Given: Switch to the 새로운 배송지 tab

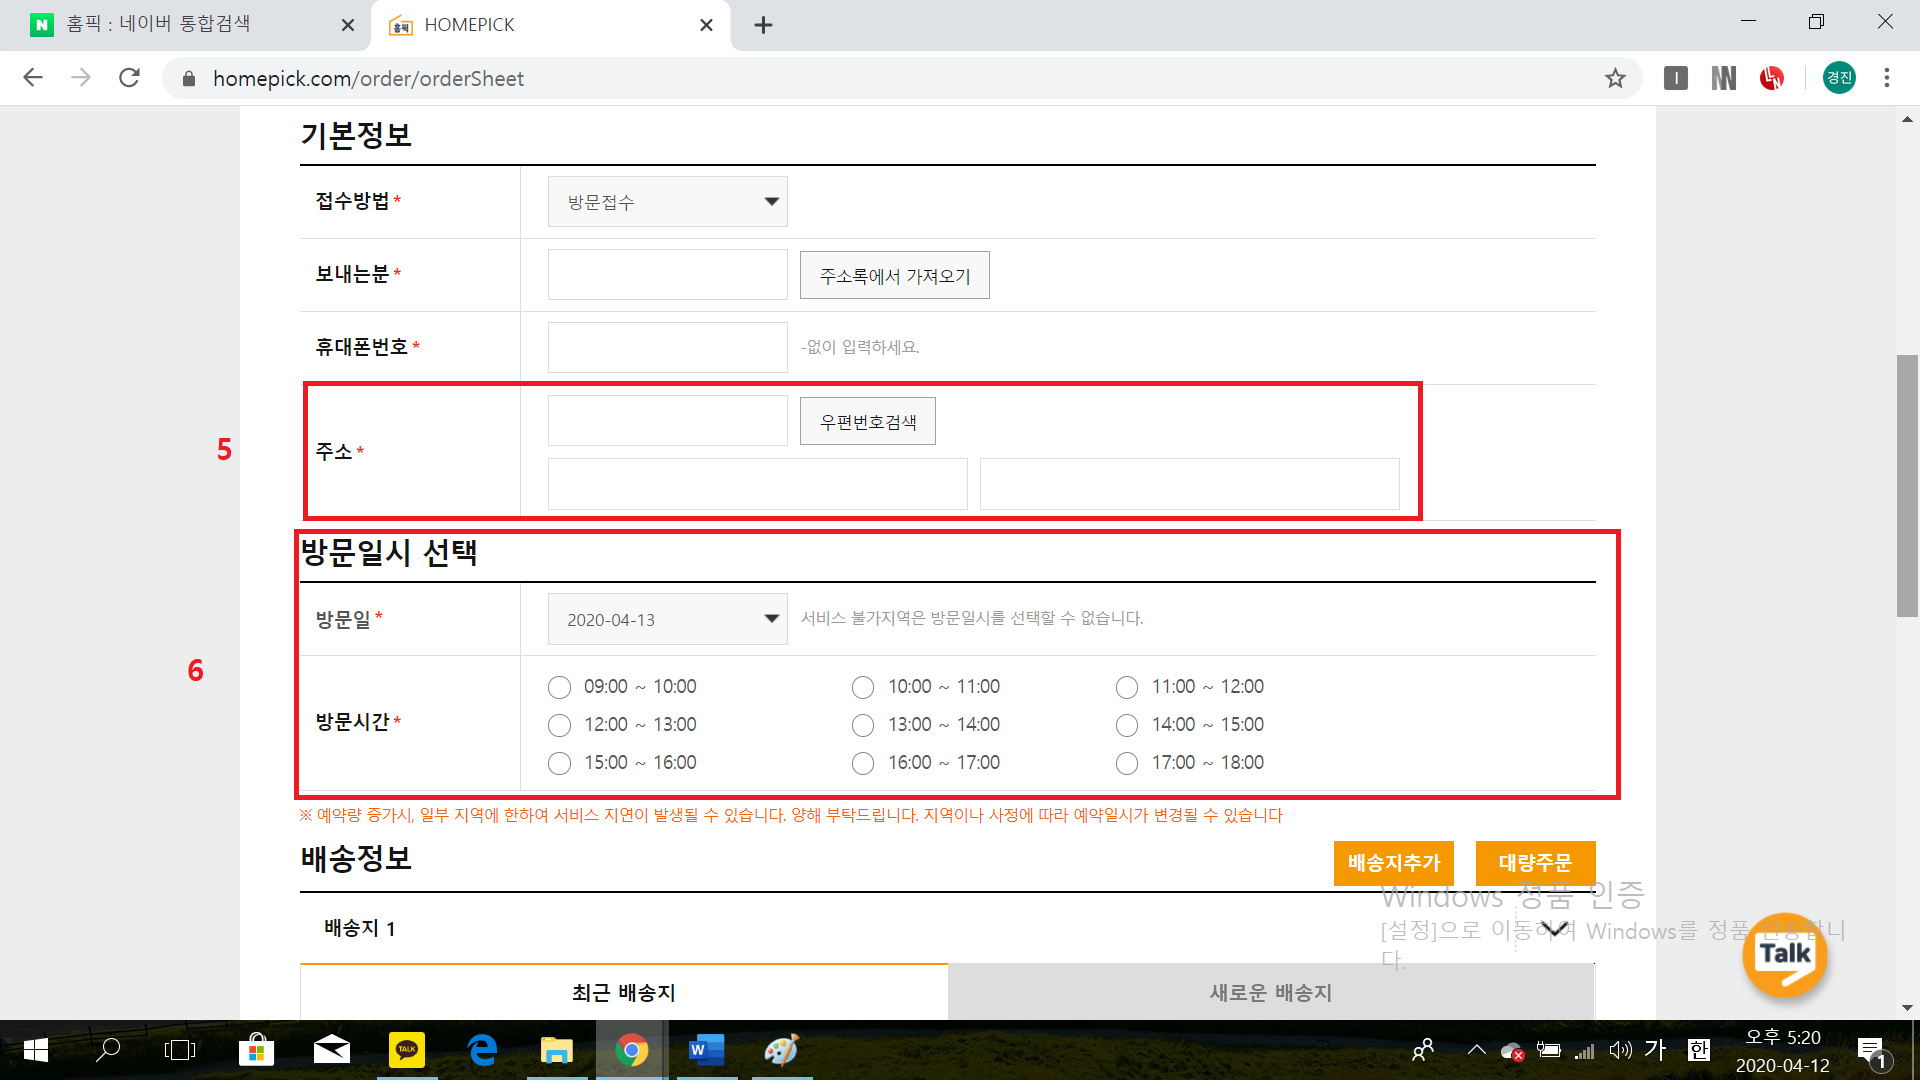Looking at the screenshot, I should (1270, 992).
